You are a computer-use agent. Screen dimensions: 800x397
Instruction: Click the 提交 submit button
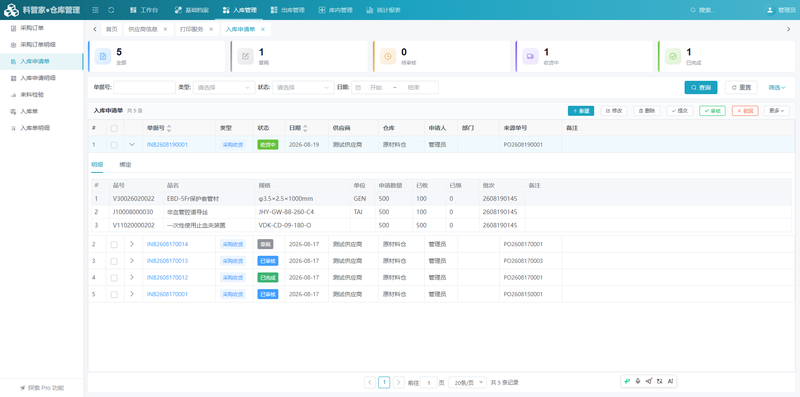(x=680, y=111)
